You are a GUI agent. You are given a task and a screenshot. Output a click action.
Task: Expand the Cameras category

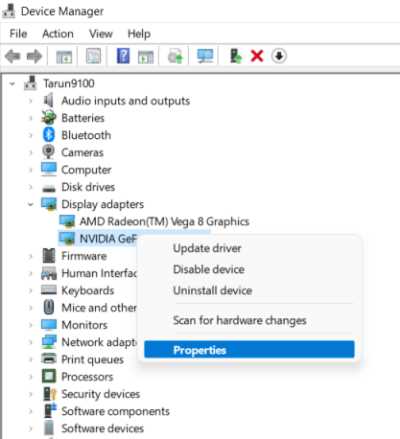[x=31, y=153]
